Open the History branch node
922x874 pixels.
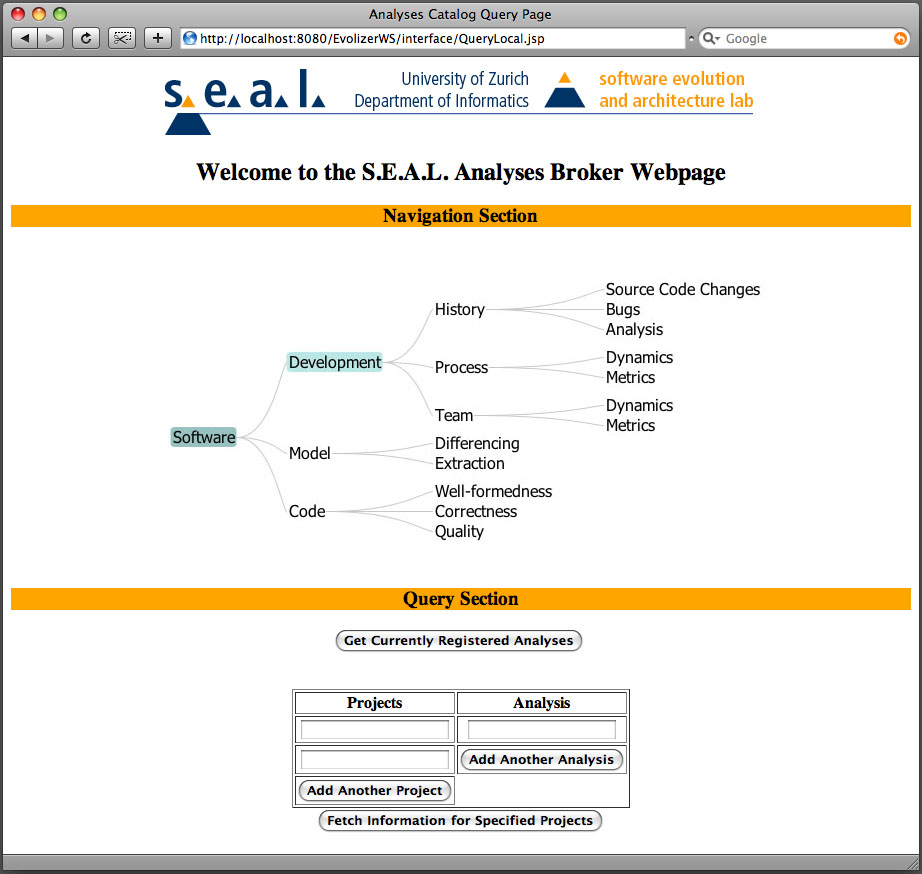pos(460,310)
